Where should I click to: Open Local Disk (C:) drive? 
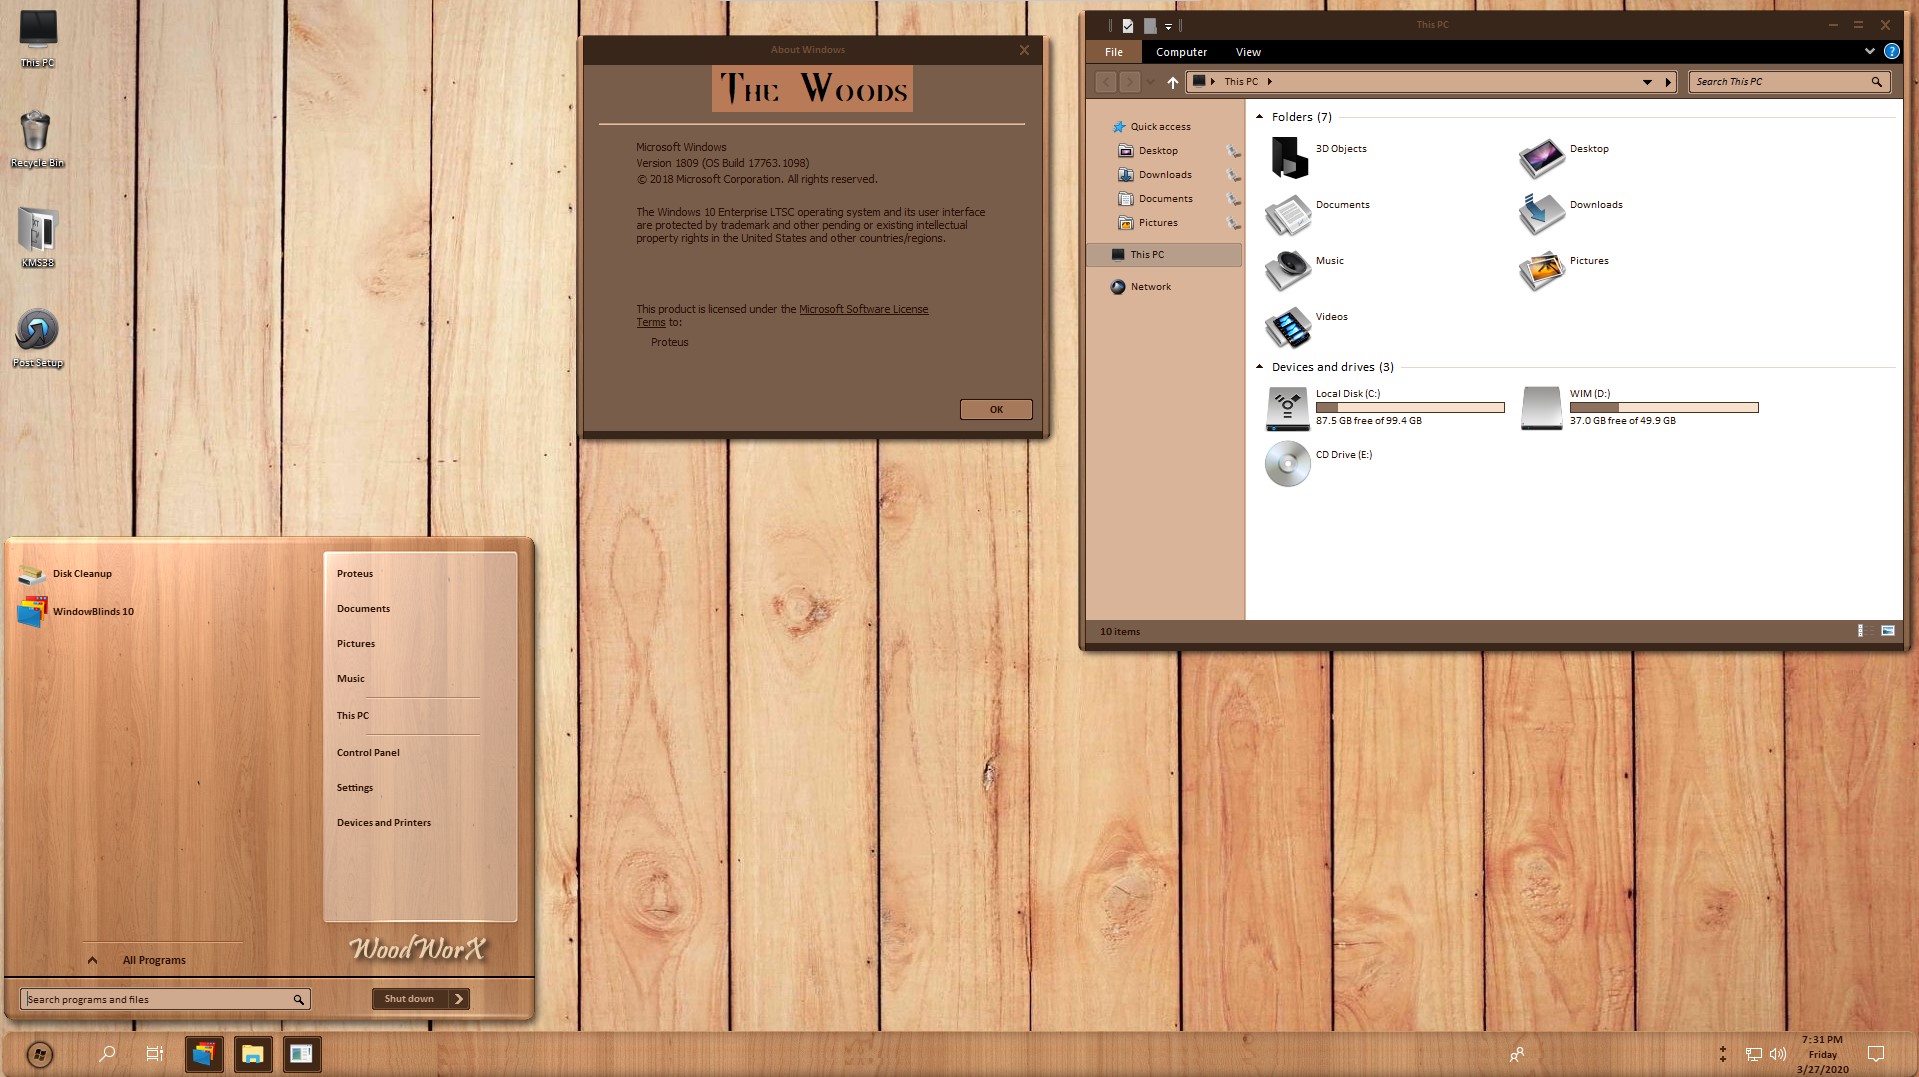[x=1386, y=407]
